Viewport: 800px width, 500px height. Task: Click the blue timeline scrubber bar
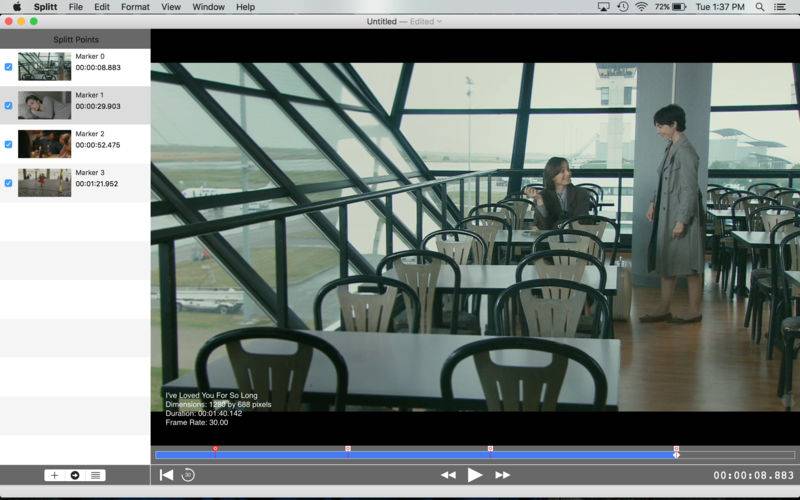[x=415, y=455]
